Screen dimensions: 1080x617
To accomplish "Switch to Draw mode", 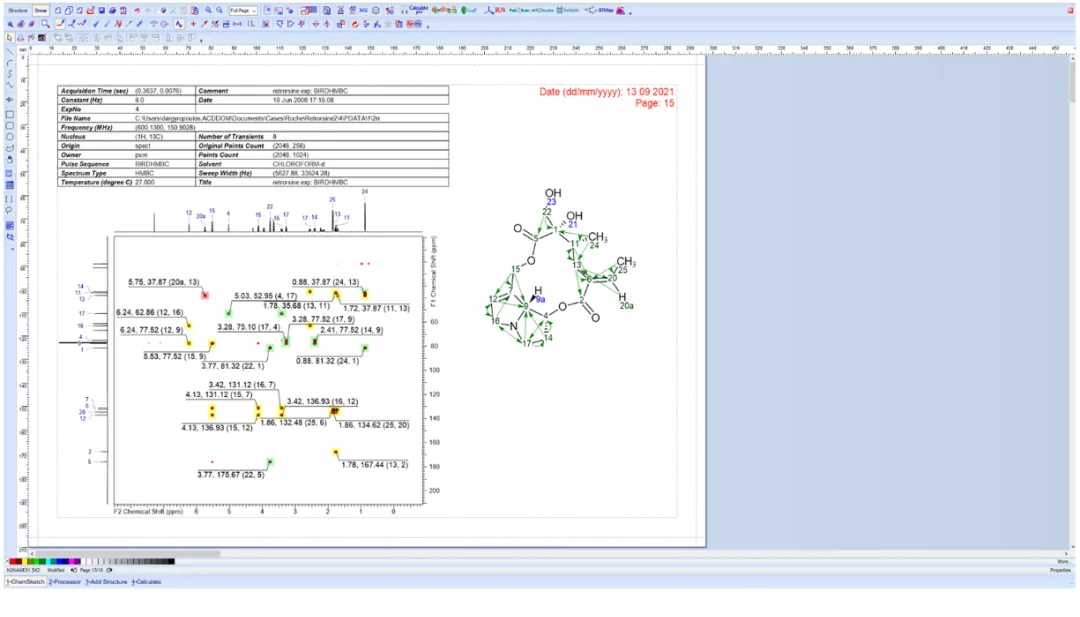I will (41, 10).
